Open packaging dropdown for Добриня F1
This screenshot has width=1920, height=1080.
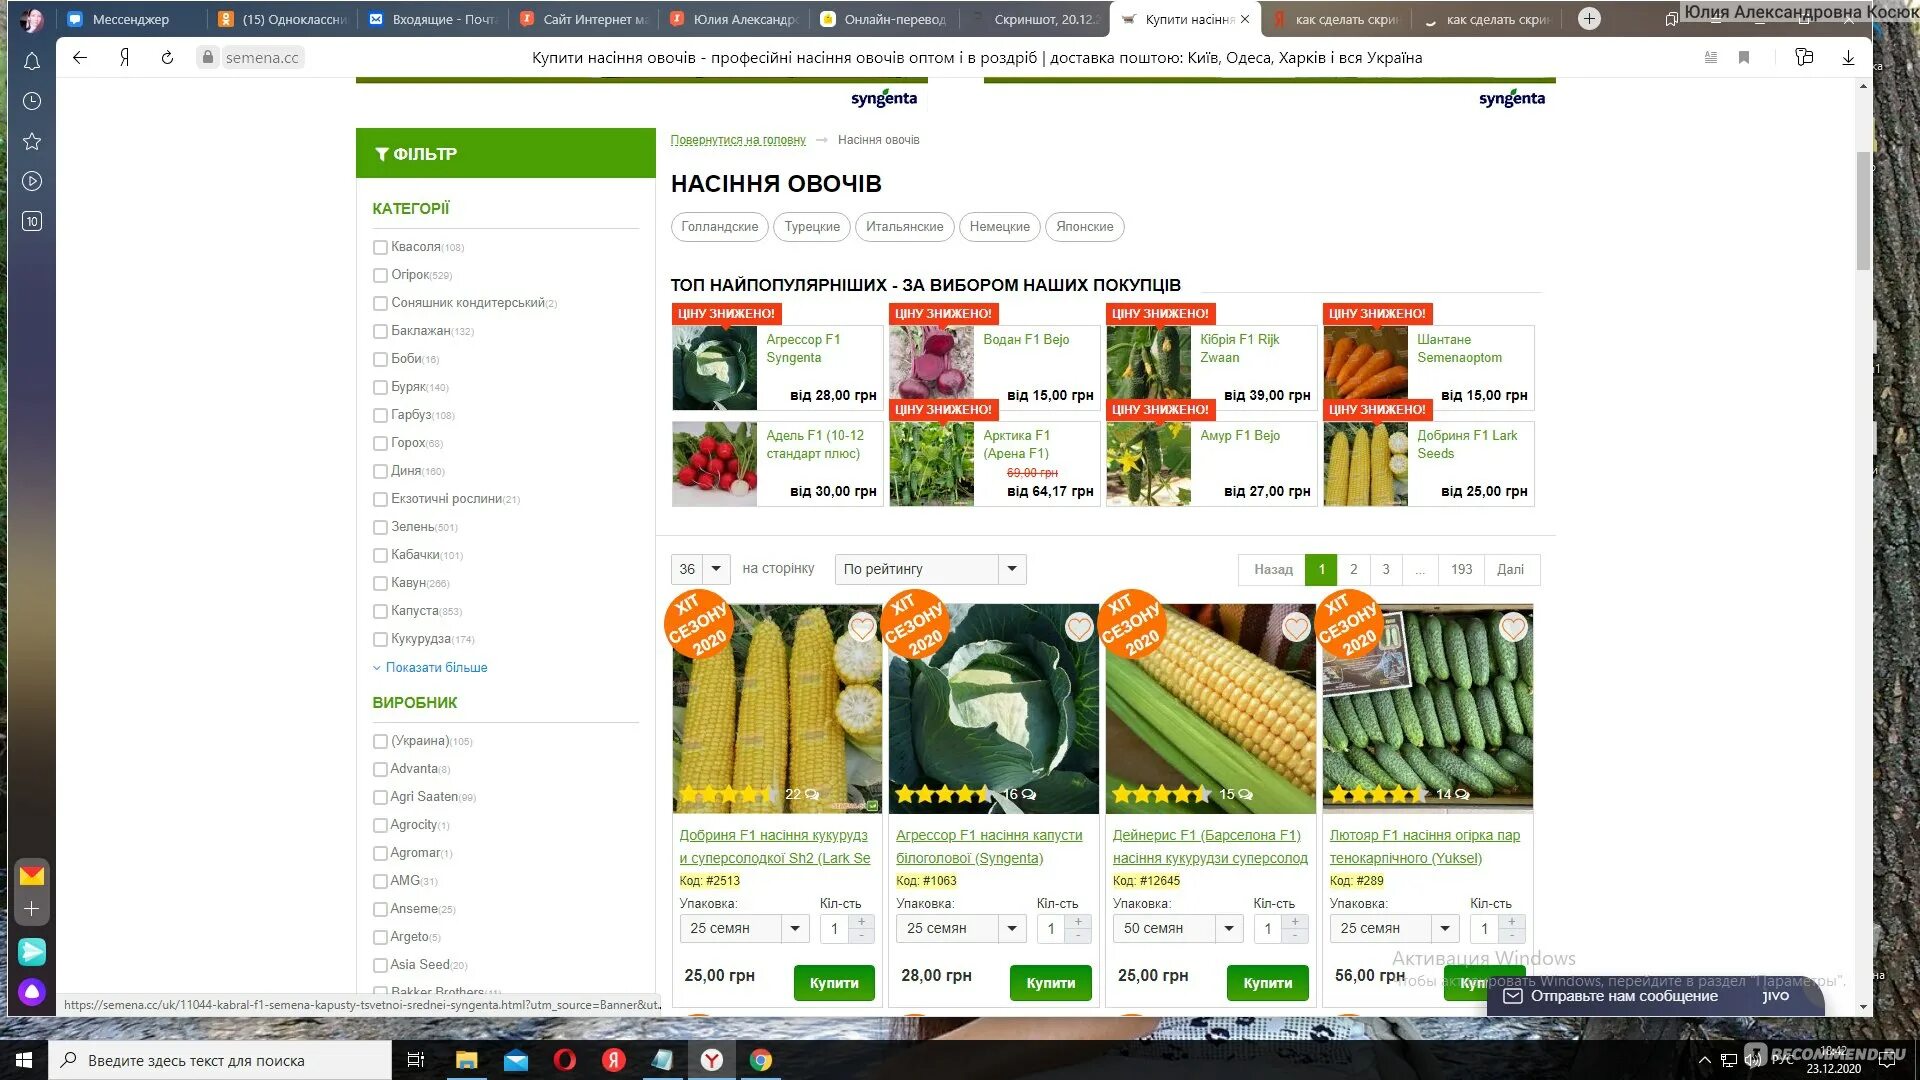[745, 928]
